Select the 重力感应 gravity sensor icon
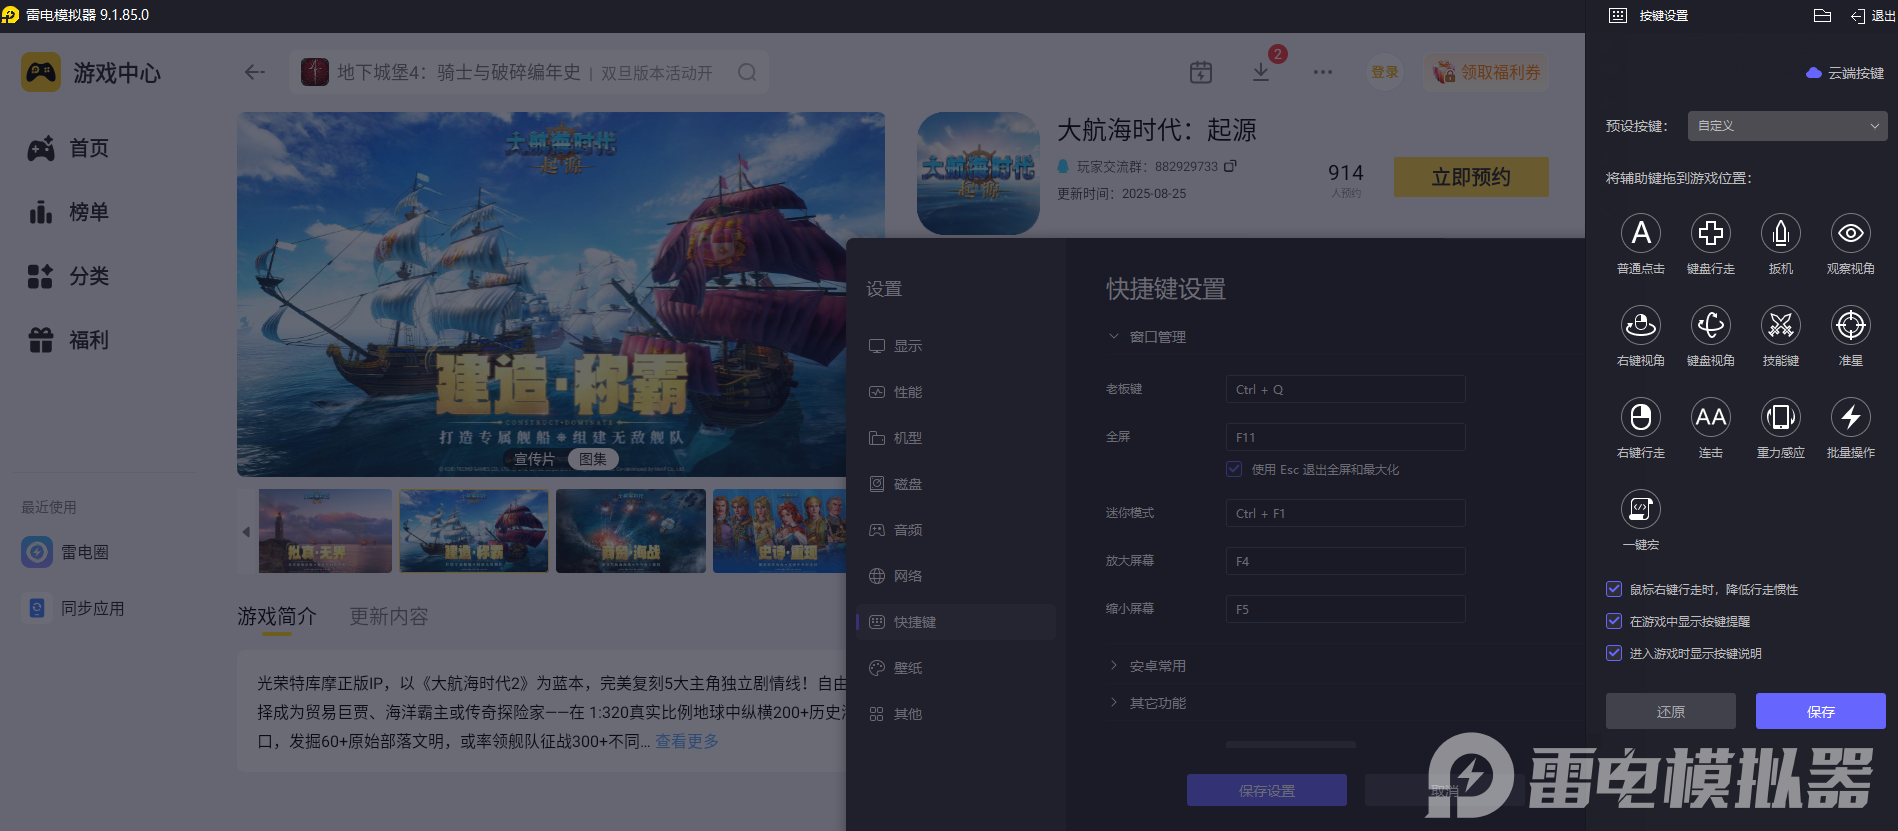Screen dimensions: 1898x831 point(1780,418)
